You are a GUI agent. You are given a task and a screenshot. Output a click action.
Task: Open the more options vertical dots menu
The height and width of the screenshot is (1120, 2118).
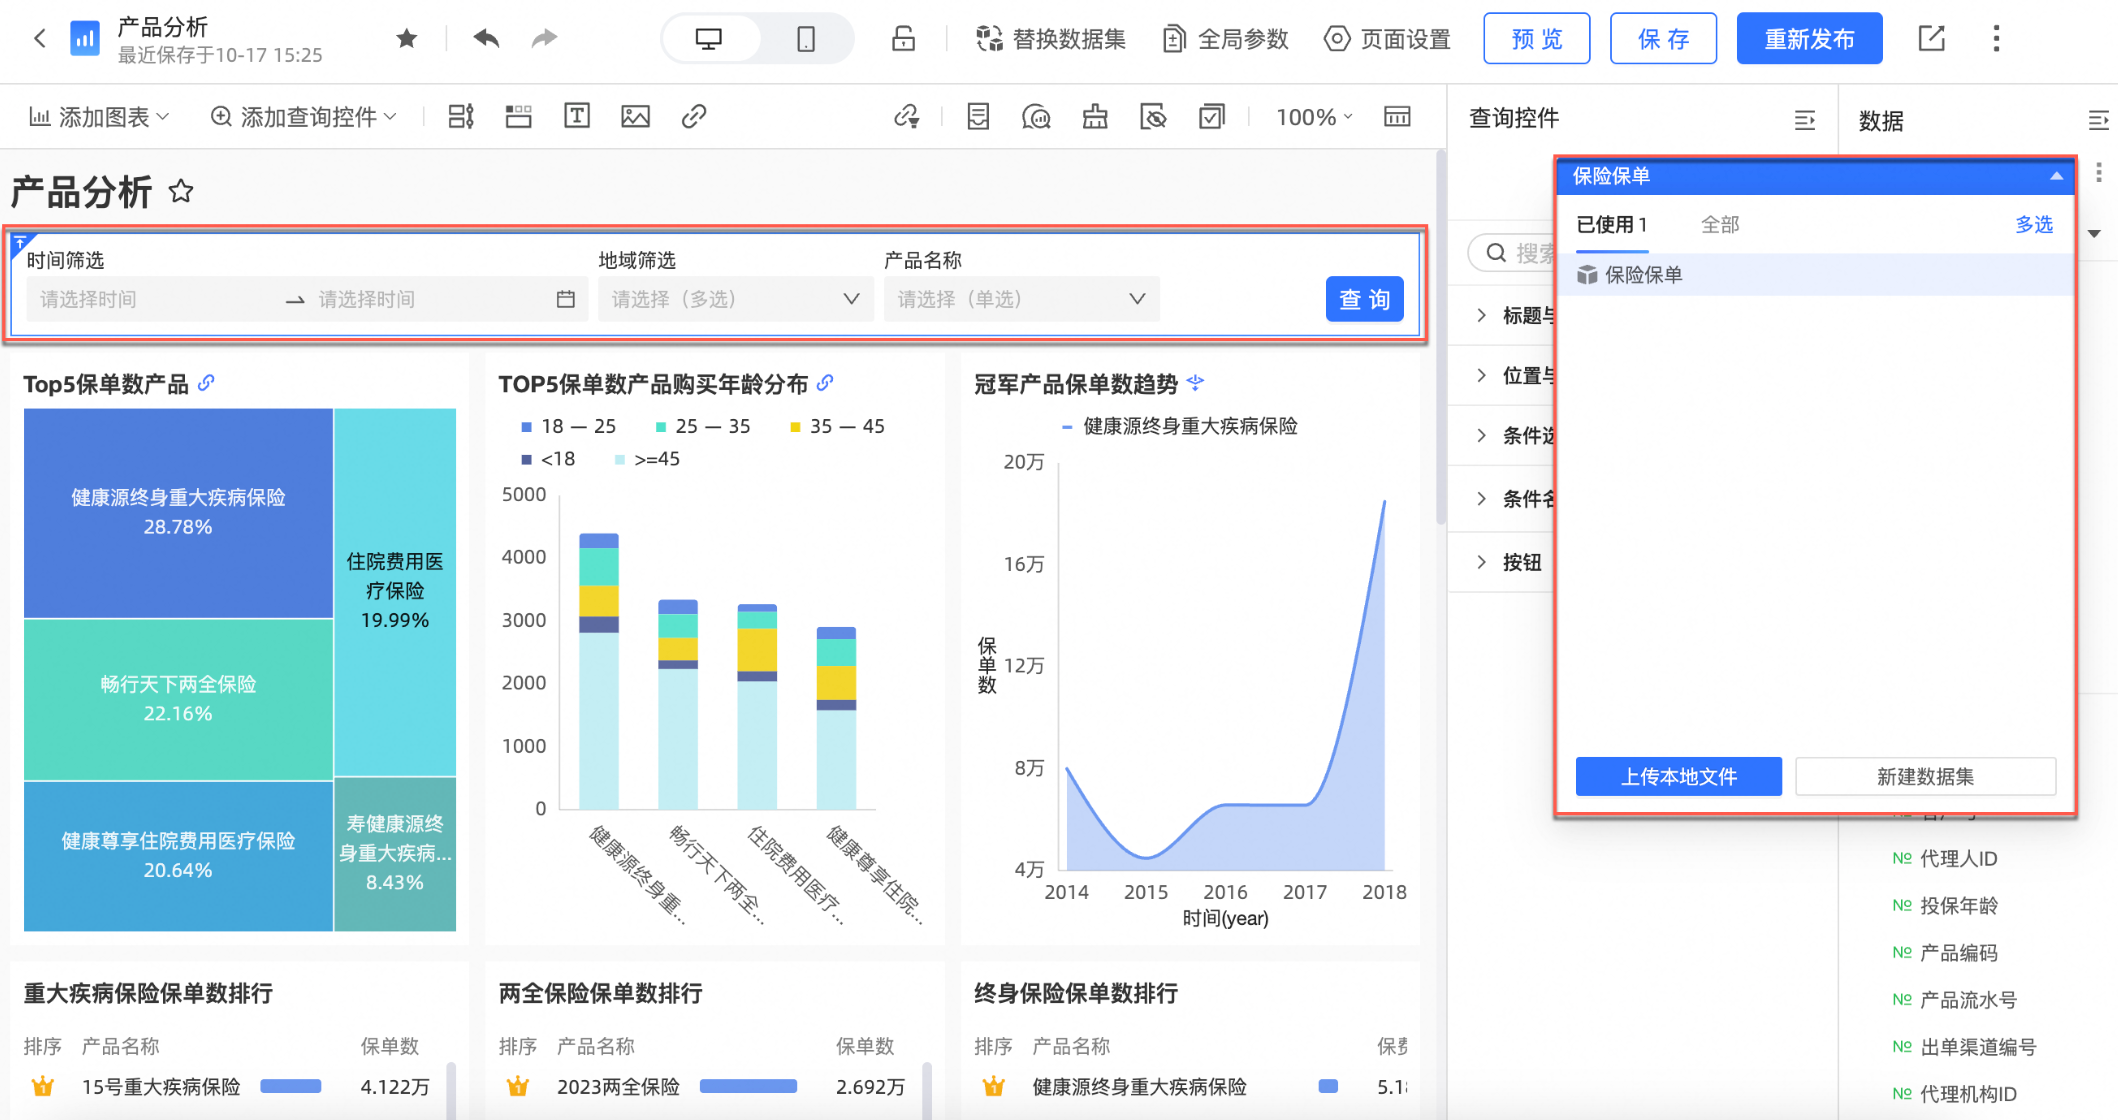click(1996, 39)
